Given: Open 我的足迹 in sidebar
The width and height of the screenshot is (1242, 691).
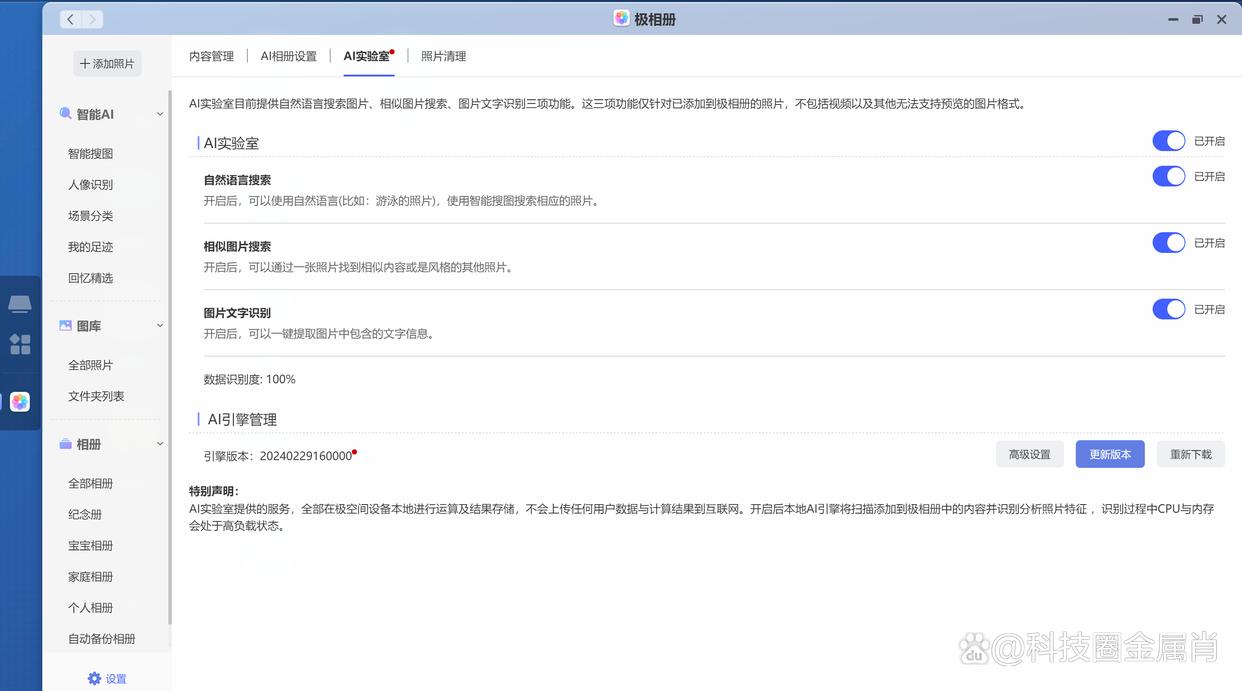Looking at the screenshot, I should pos(91,247).
